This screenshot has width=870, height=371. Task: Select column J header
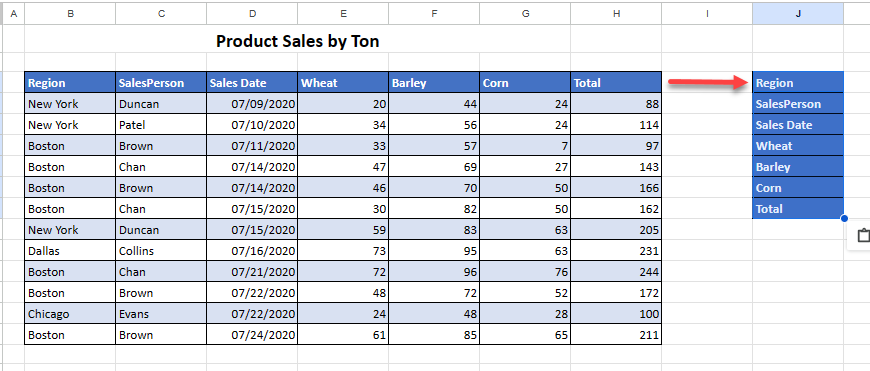(798, 14)
